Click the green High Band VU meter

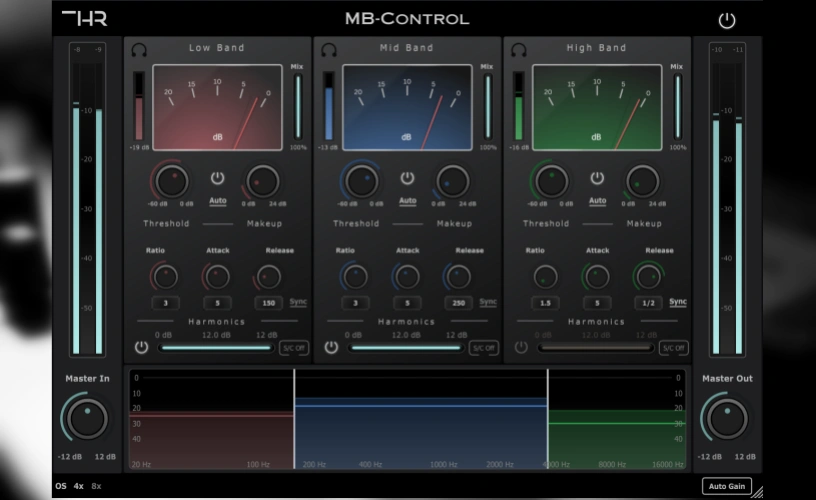pos(597,107)
